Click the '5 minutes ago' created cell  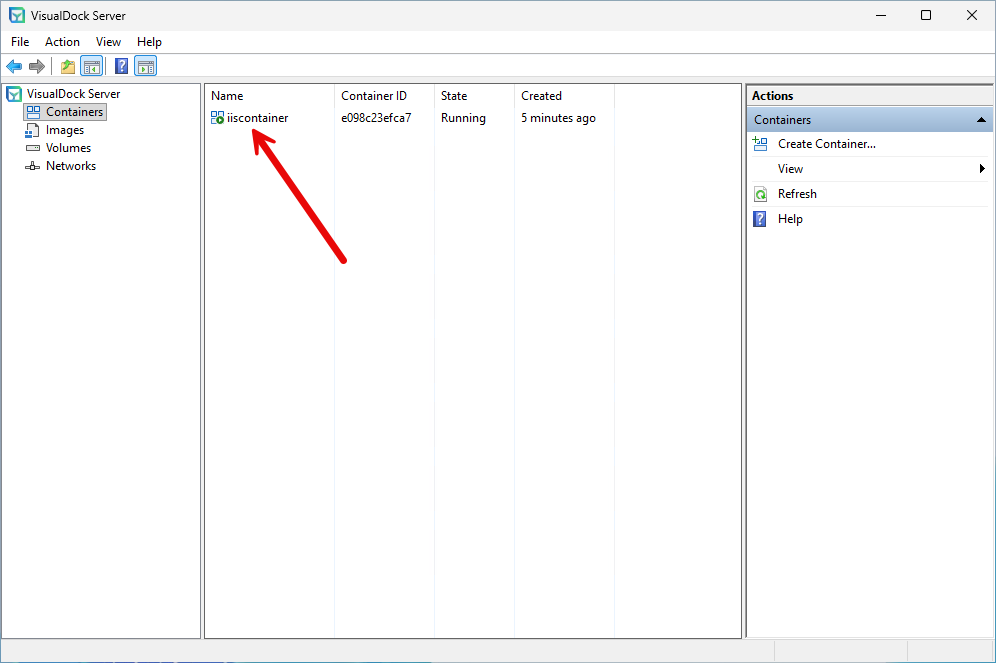click(558, 118)
